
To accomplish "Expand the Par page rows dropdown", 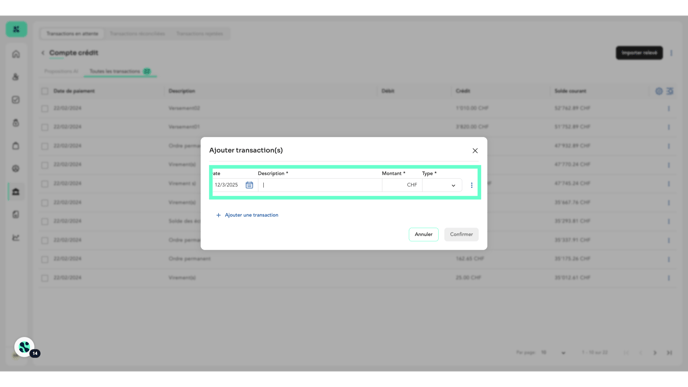I will [x=553, y=353].
